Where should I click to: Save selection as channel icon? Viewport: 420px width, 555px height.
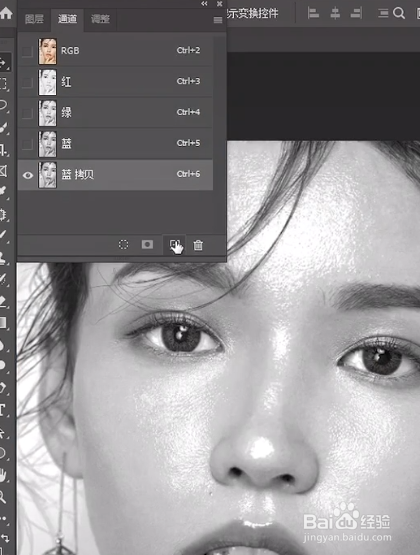(x=147, y=245)
